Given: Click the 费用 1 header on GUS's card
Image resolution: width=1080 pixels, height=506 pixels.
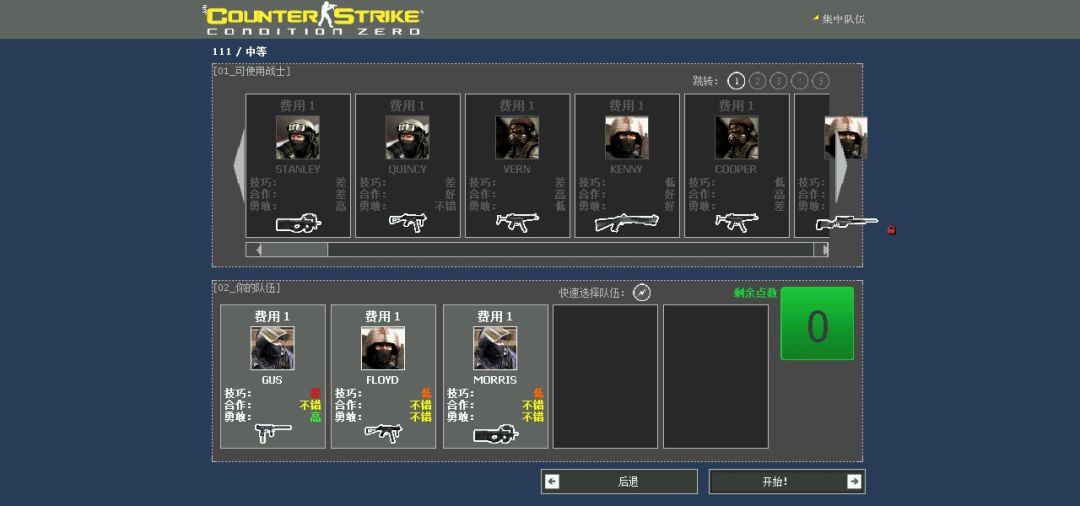Looking at the screenshot, I should pyautogui.click(x=272, y=317).
